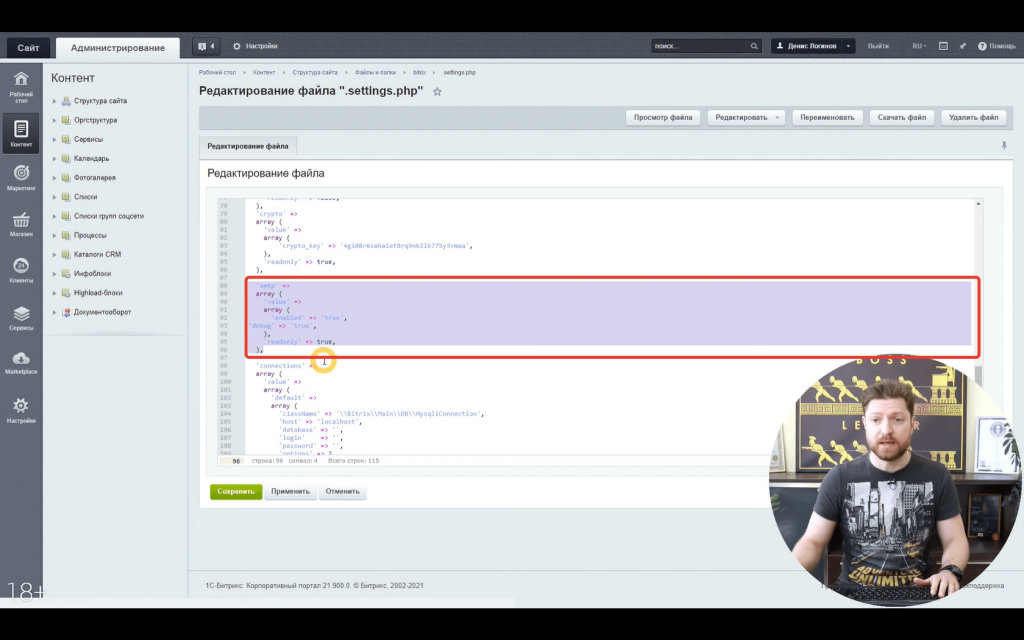Expand the Сервисы tree node
The width and height of the screenshot is (1024, 640).
(54, 139)
